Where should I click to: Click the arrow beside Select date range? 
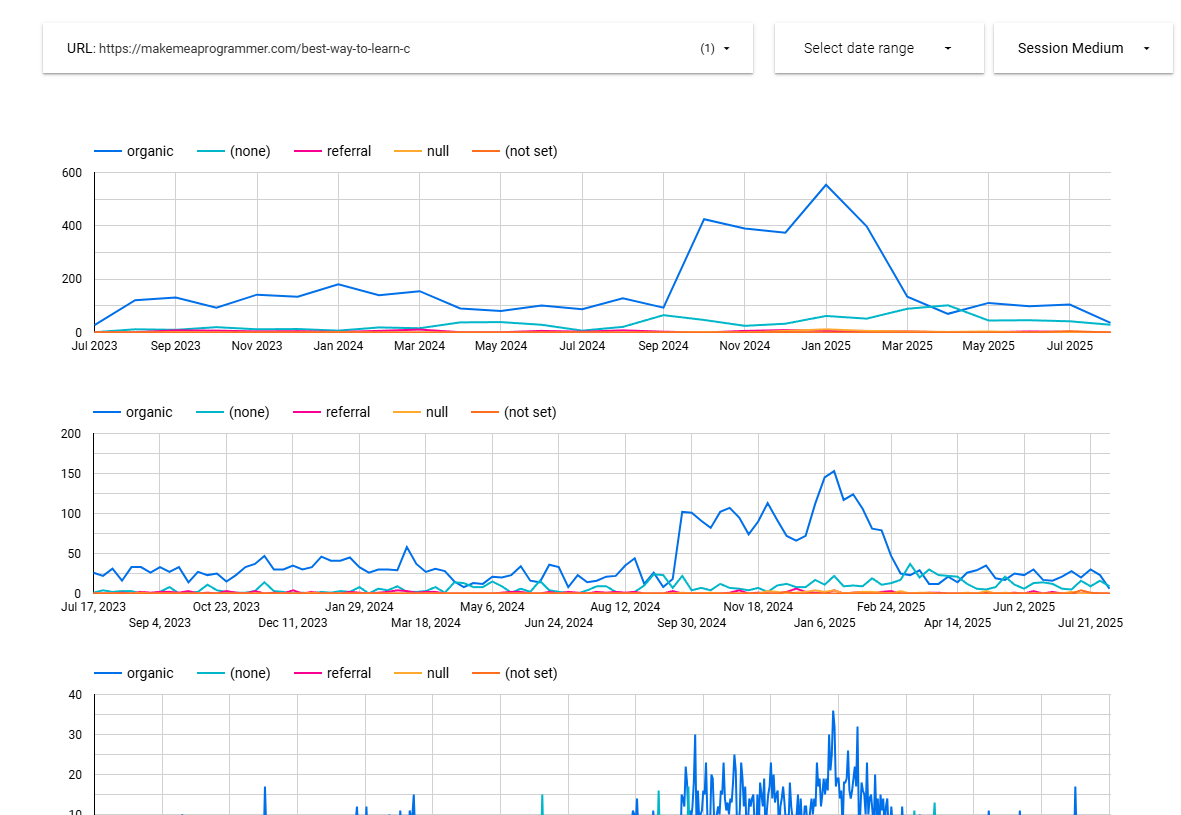pos(947,48)
